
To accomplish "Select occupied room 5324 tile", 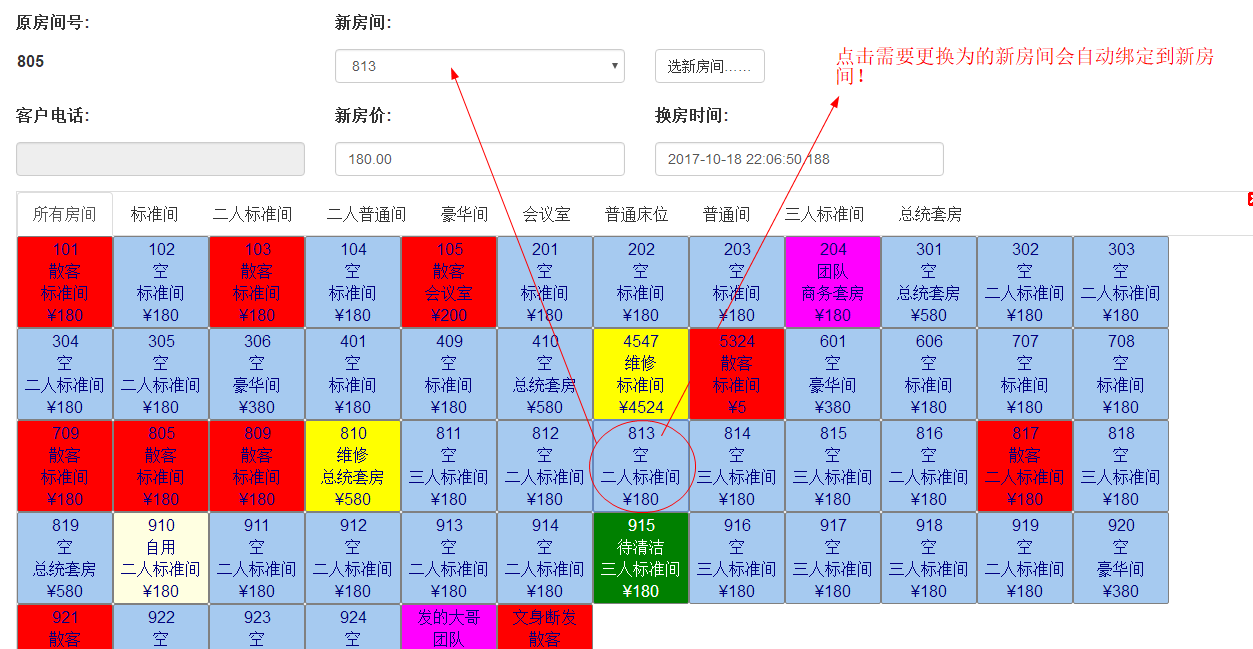I will (737, 374).
